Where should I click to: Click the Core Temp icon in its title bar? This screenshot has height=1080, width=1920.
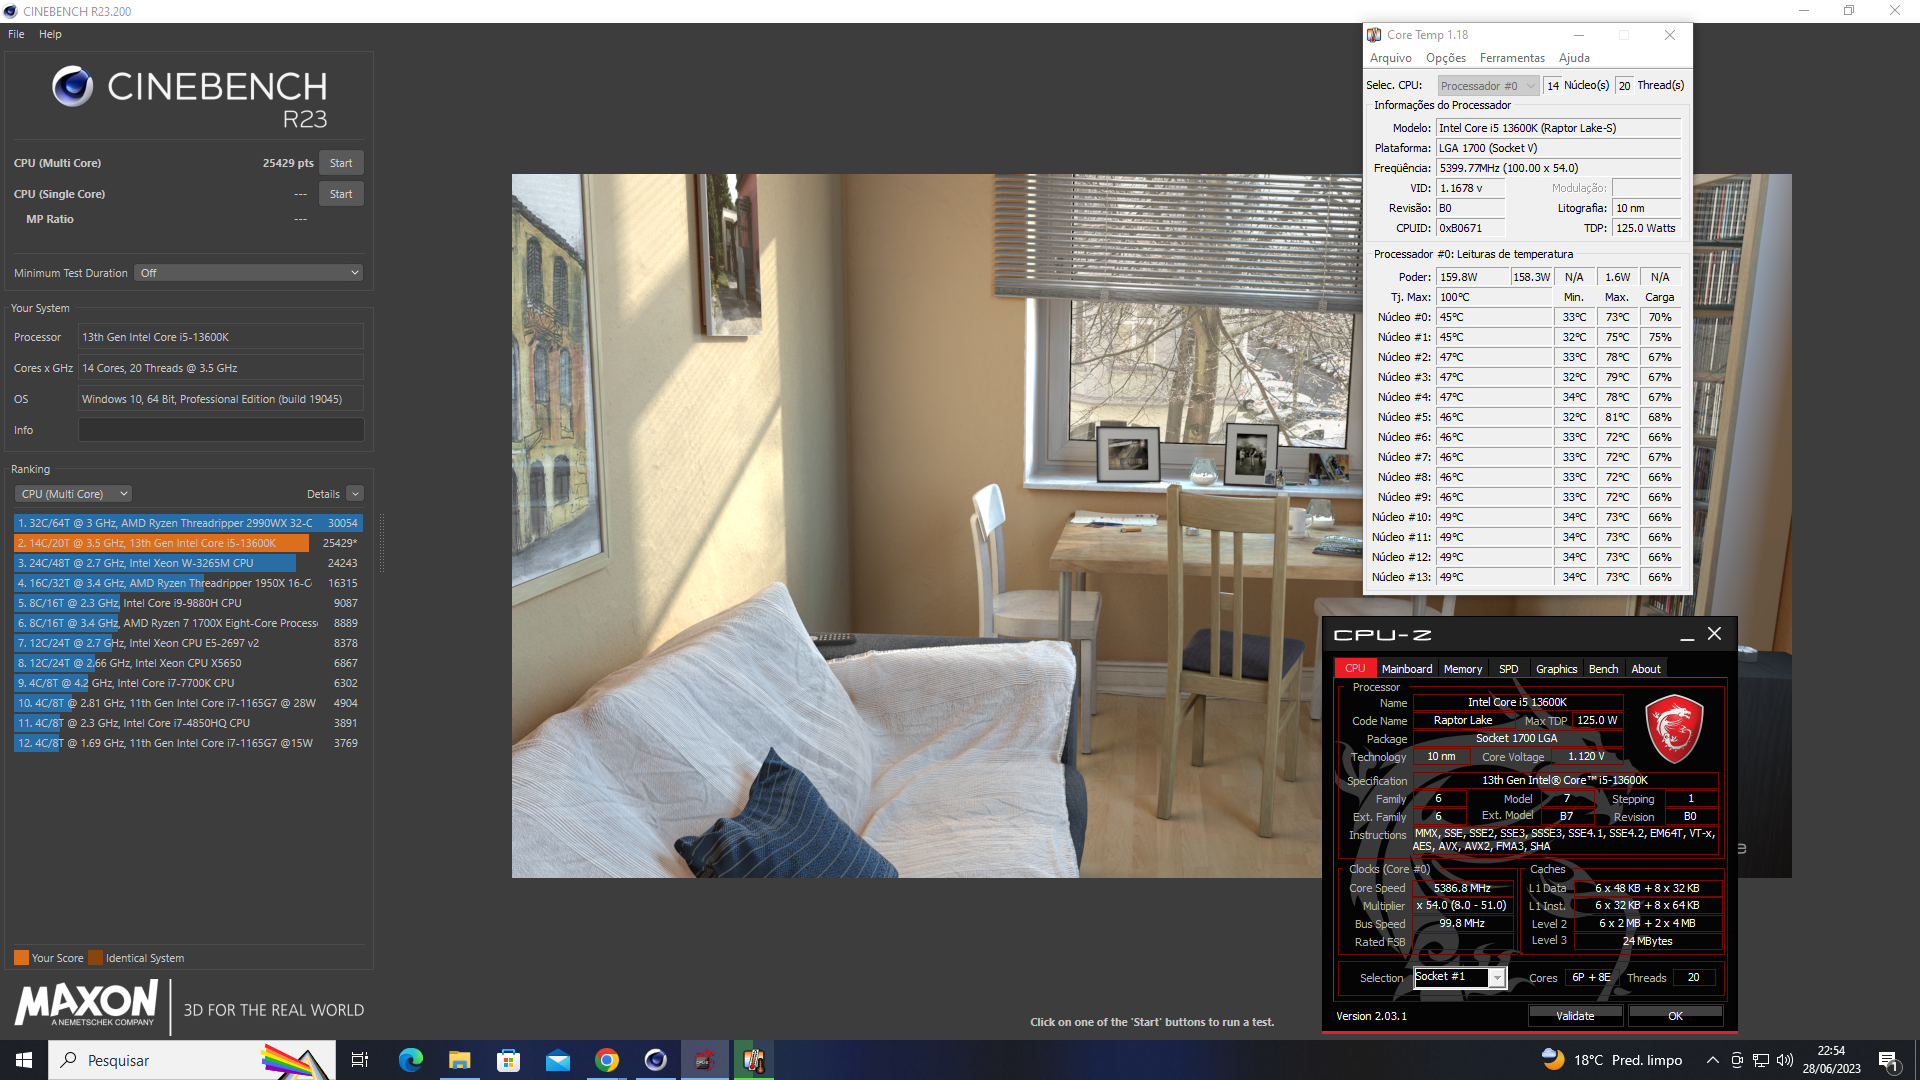pos(1374,35)
